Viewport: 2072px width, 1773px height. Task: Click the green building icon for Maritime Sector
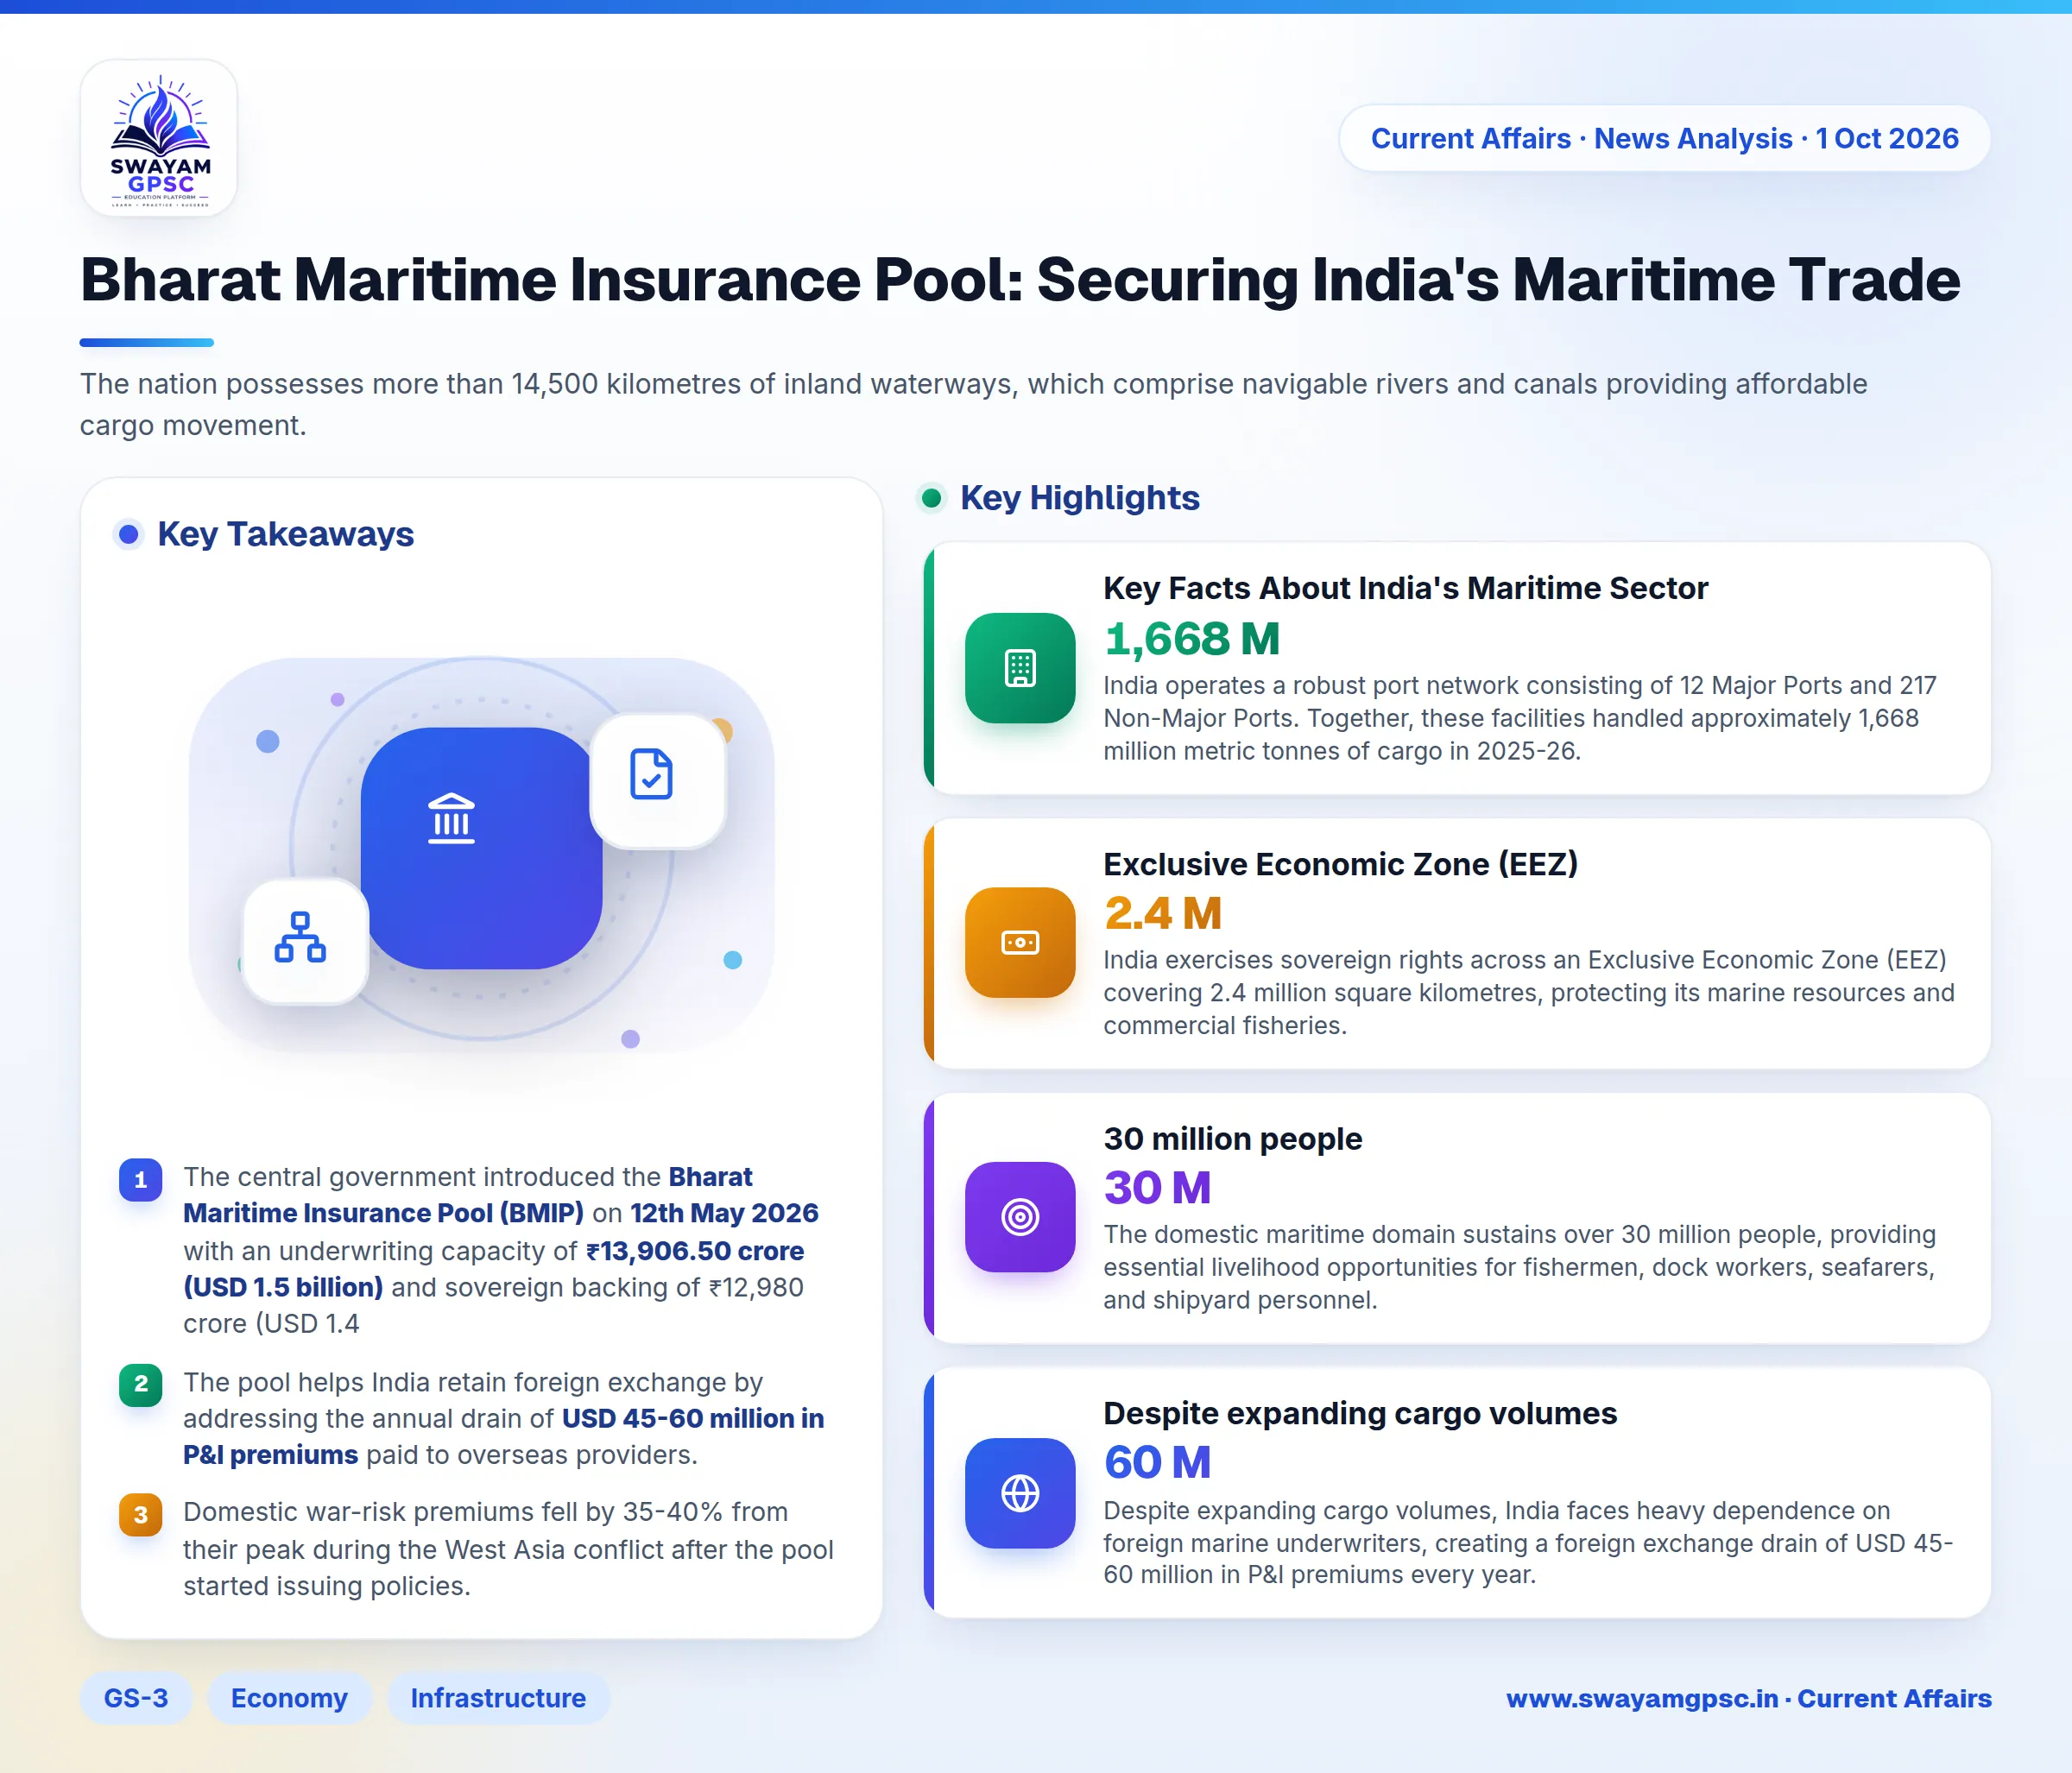click(x=1019, y=668)
